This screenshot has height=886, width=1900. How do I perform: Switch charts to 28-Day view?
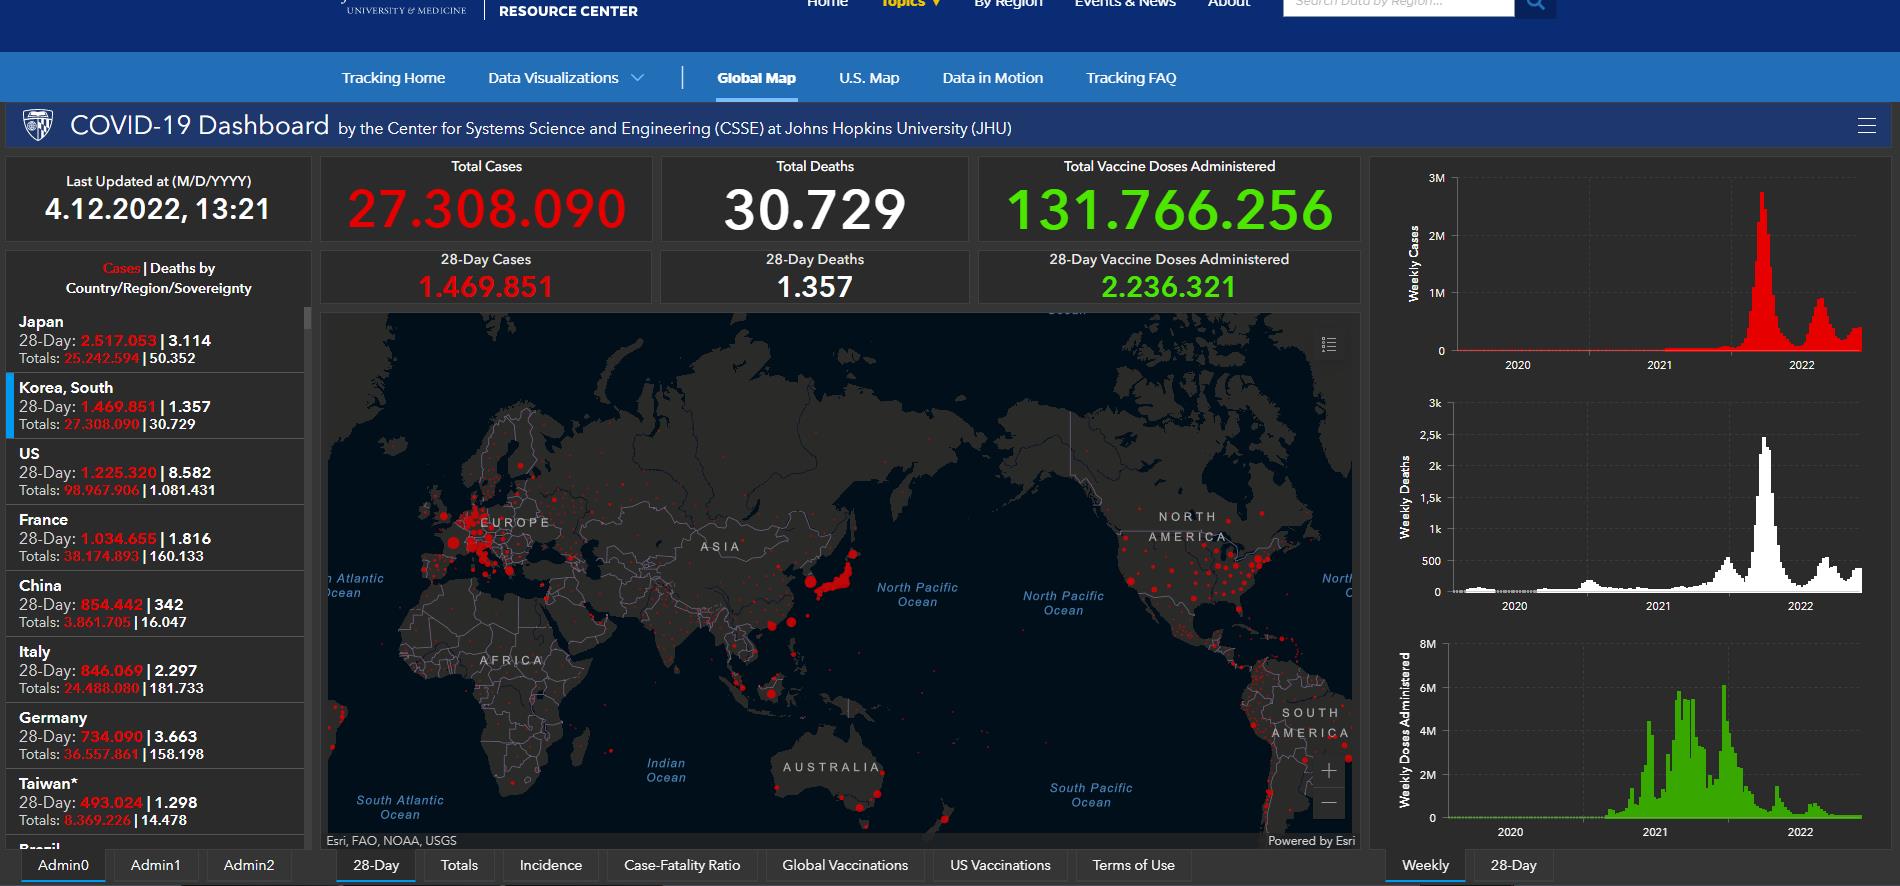[1512, 865]
